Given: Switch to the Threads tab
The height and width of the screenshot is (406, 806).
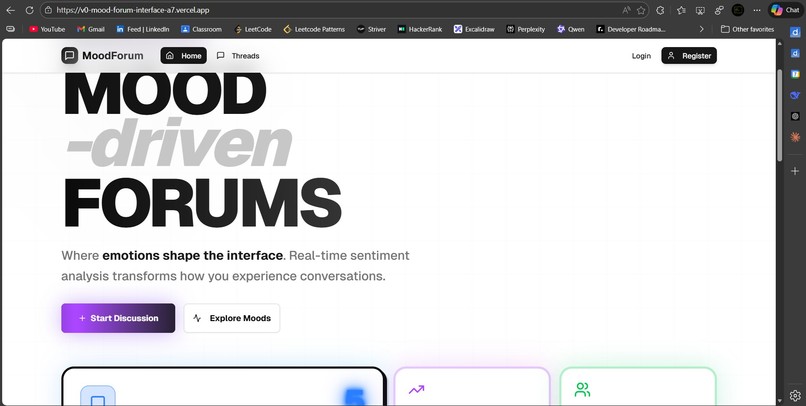Looking at the screenshot, I should click(x=238, y=56).
